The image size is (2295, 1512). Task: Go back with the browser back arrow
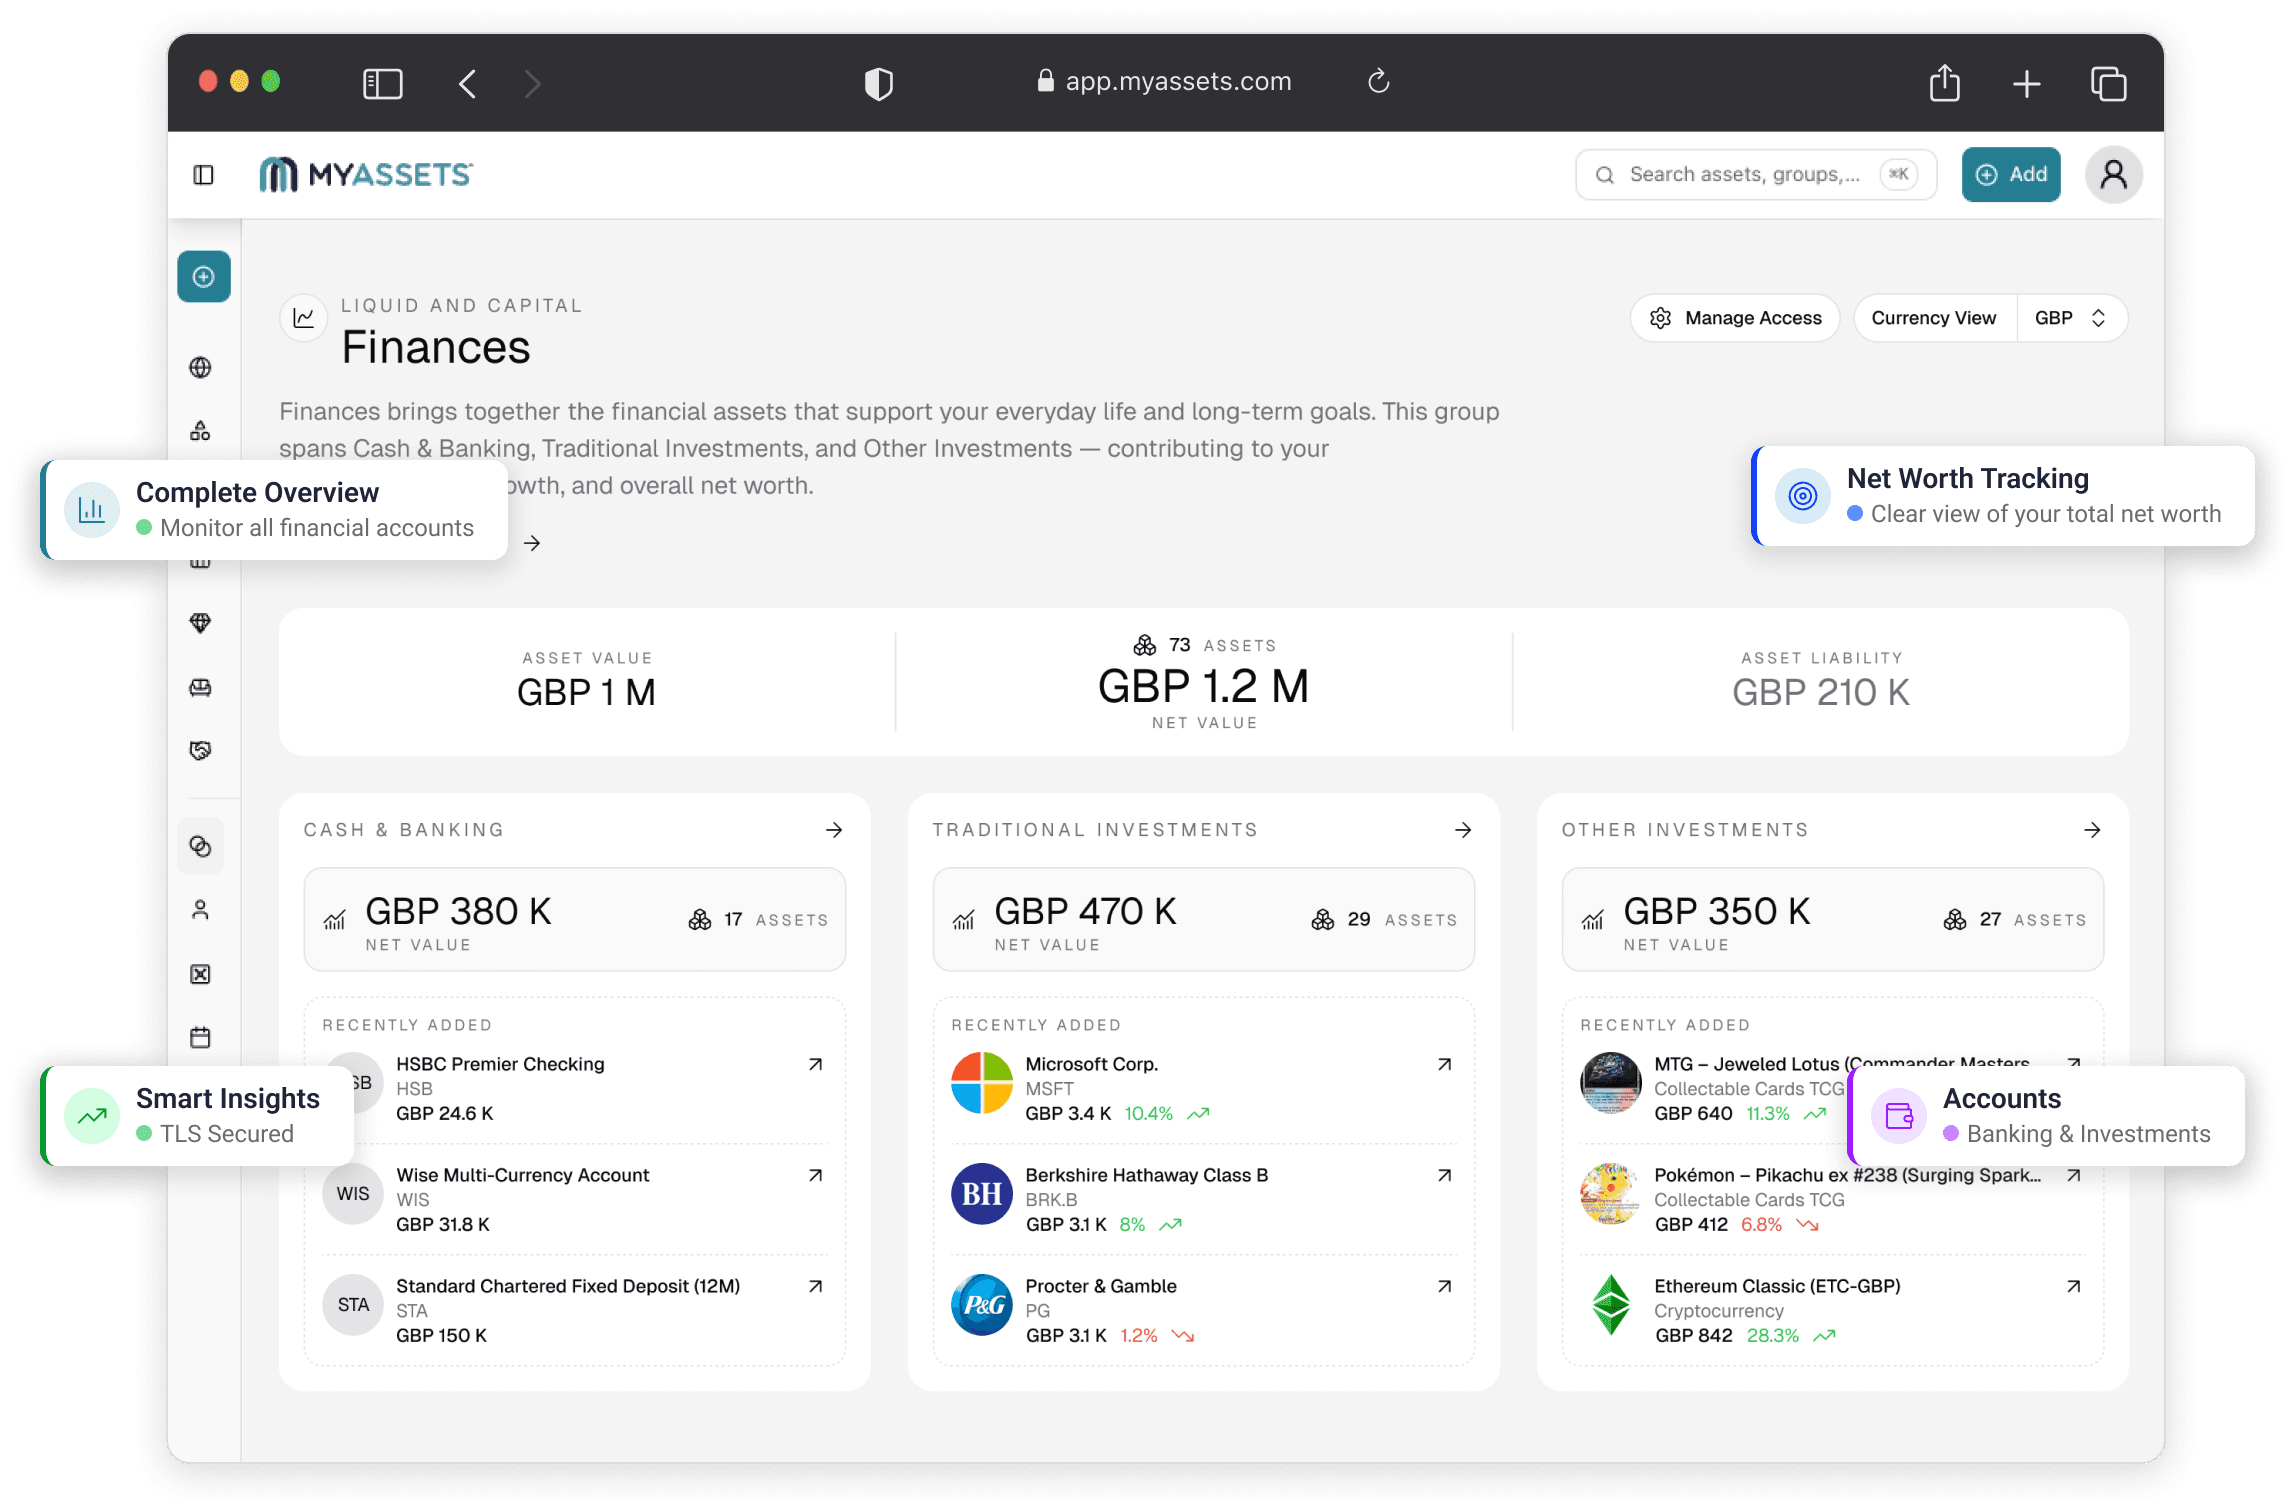pyautogui.click(x=467, y=83)
